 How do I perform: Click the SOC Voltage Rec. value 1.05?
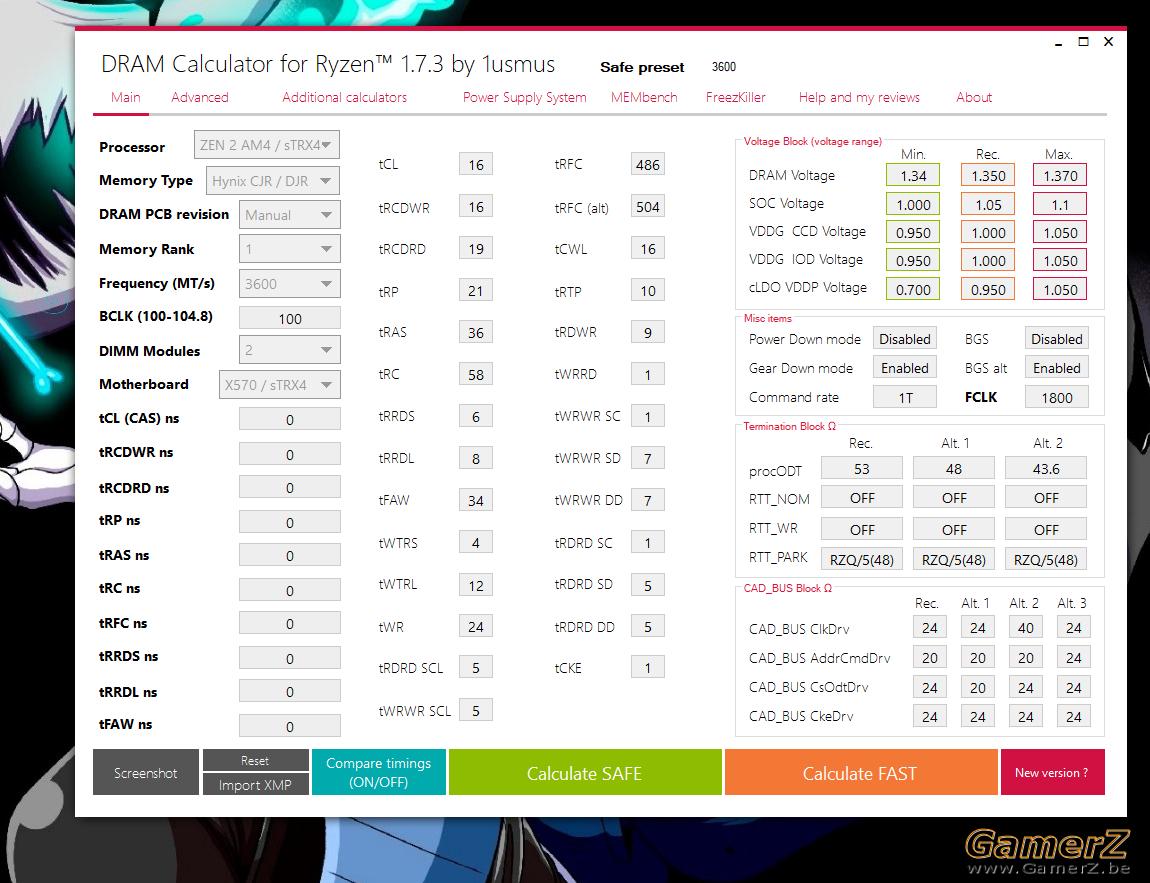tap(988, 204)
